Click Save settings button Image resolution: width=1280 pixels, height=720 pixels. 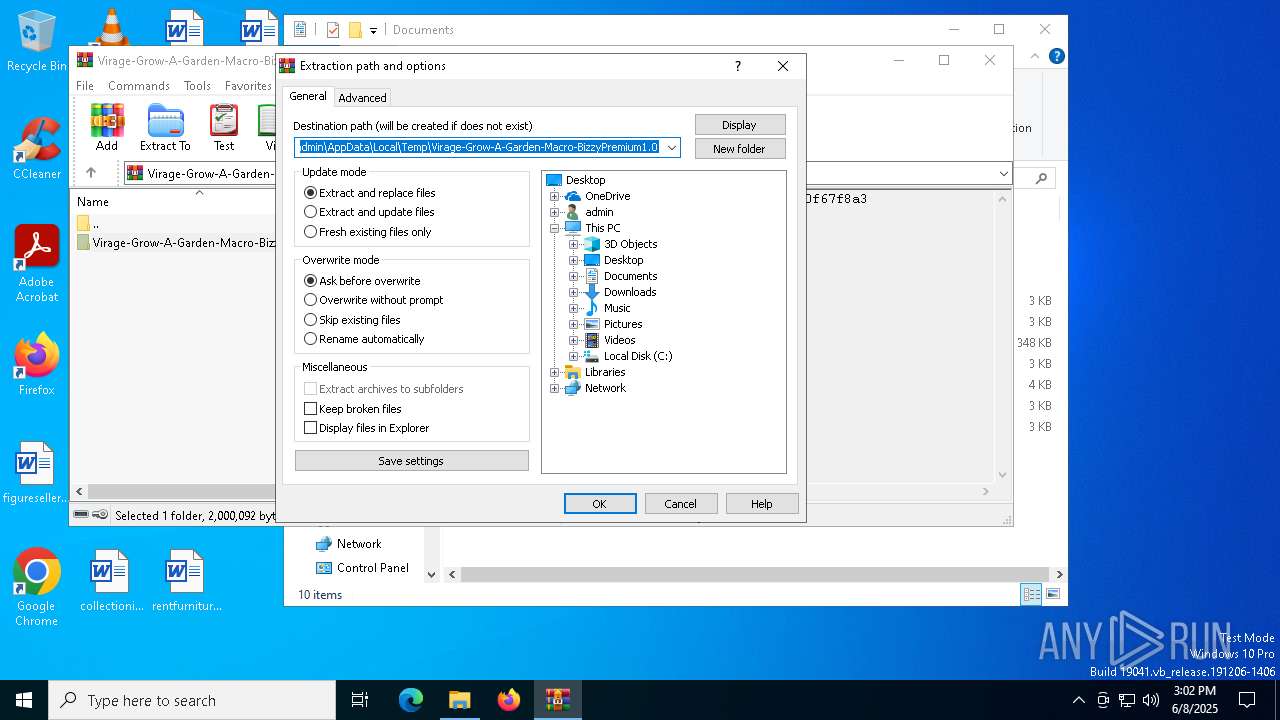tap(411, 461)
